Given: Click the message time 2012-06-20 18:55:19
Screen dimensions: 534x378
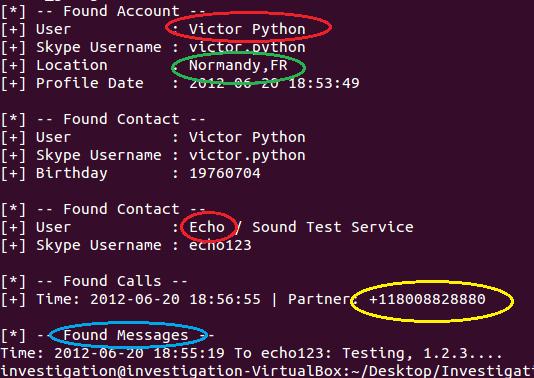Looking at the screenshot, I should tap(139, 353).
